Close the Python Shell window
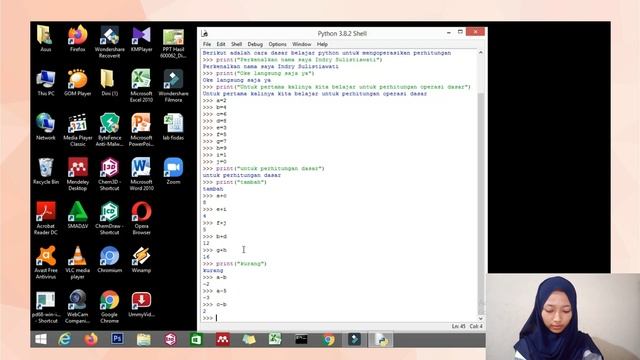This screenshot has height=360, width=640. point(476,32)
